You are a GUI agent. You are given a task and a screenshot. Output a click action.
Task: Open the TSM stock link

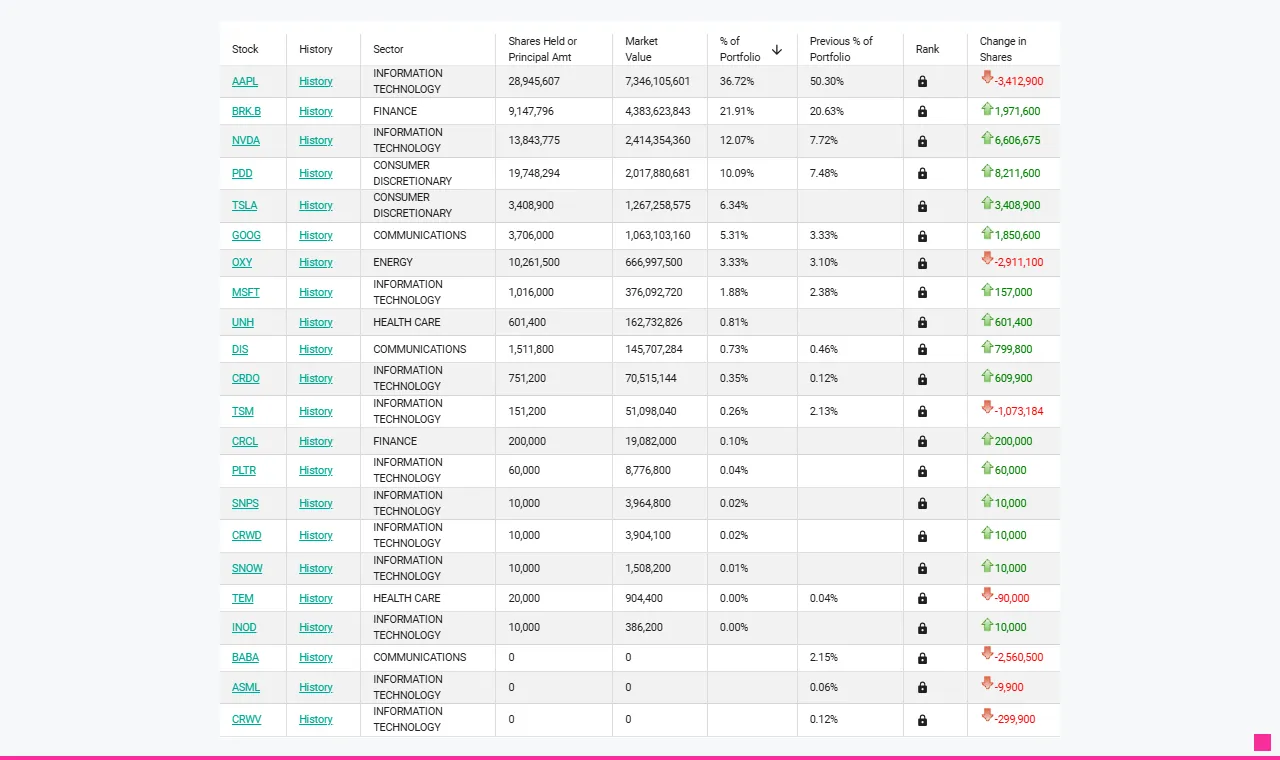pos(243,412)
